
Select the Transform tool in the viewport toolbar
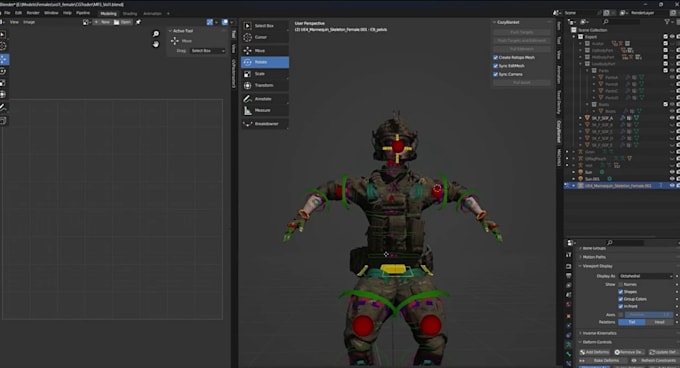[x=265, y=85]
